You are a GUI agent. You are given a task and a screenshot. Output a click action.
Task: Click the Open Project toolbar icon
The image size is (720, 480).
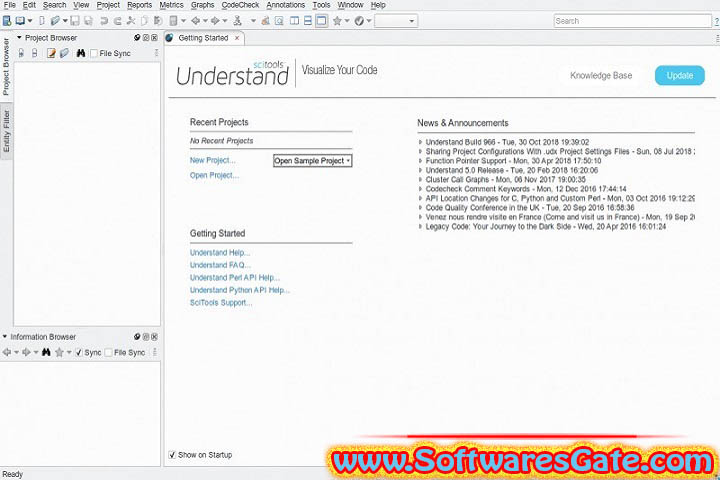coord(20,21)
